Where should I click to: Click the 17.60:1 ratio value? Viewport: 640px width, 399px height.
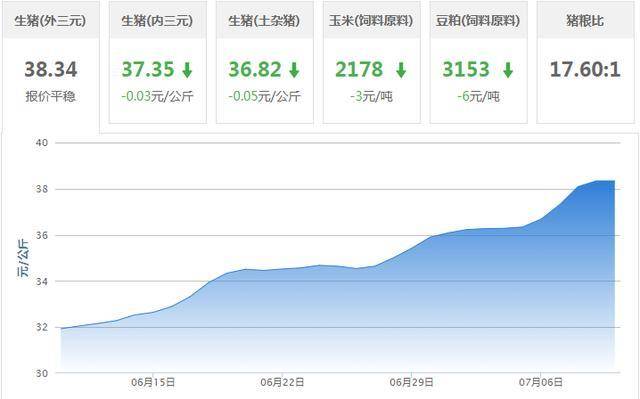click(x=585, y=69)
